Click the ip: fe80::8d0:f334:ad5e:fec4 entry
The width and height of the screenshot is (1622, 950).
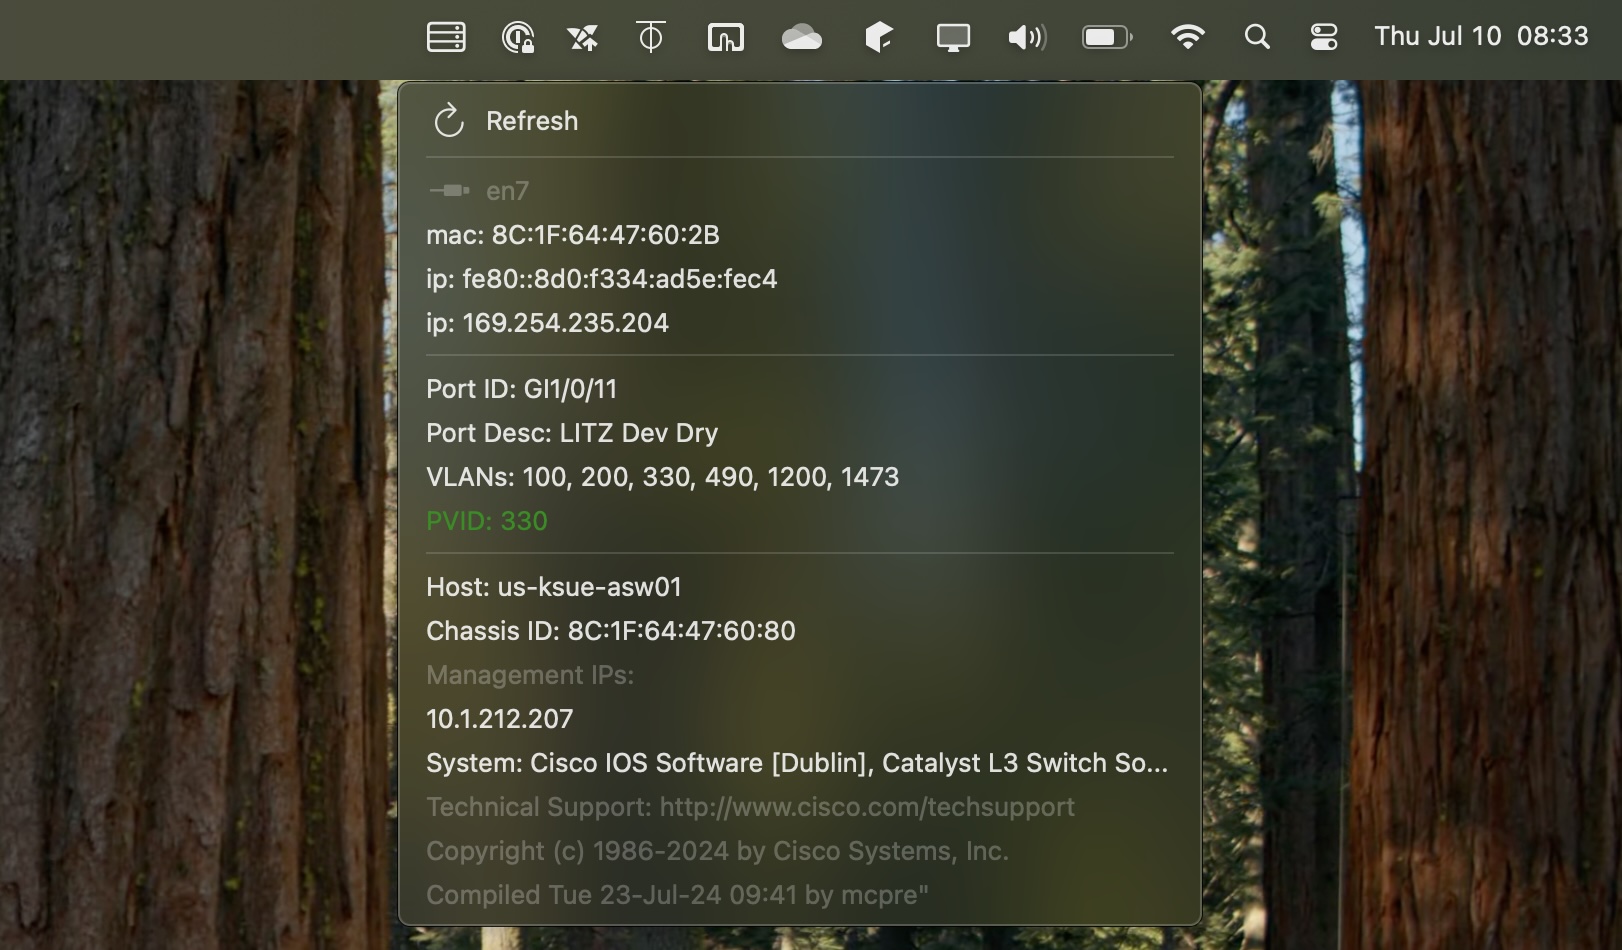click(x=800, y=279)
